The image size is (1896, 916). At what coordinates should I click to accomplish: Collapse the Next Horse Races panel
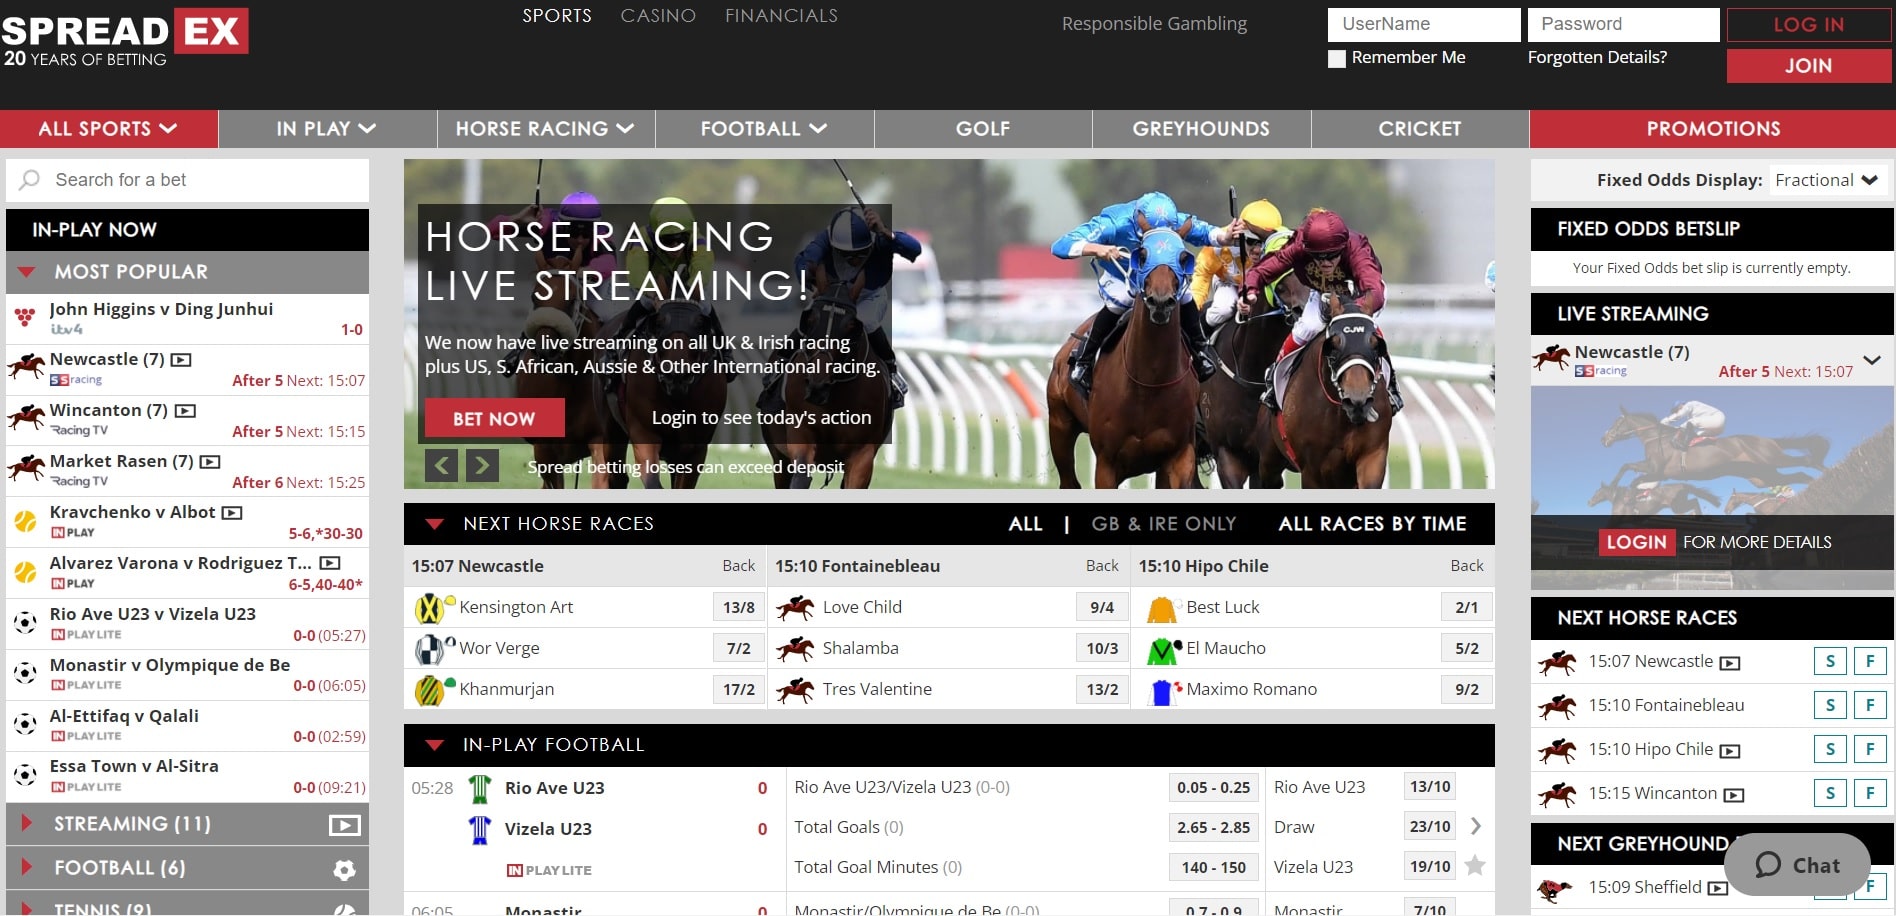[434, 524]
